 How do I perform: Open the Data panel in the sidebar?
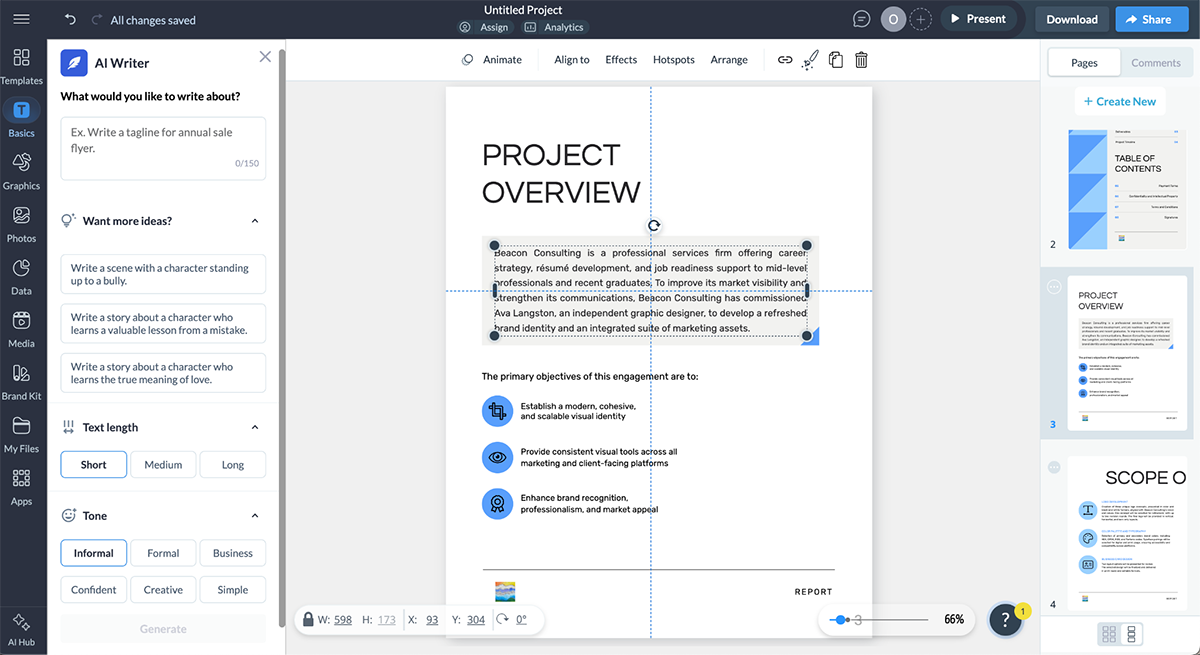pyautogui.click(x=21, y=275)
